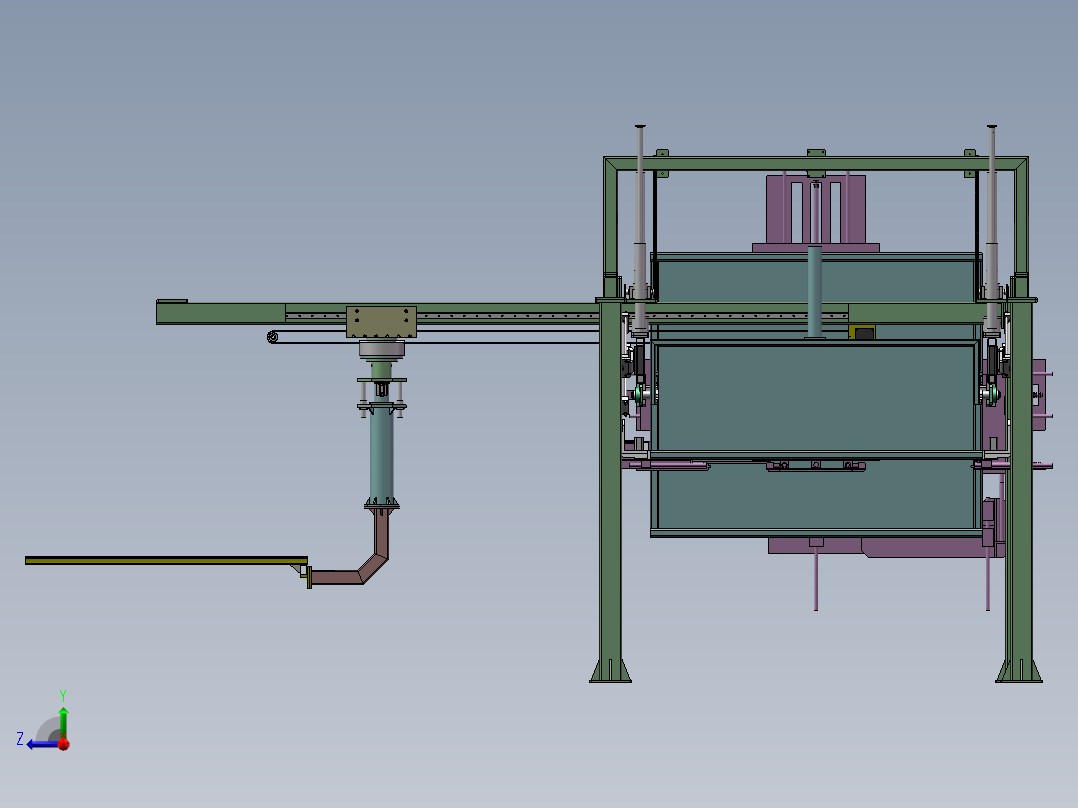Select the purple rod hanging below the tank center

815,580
